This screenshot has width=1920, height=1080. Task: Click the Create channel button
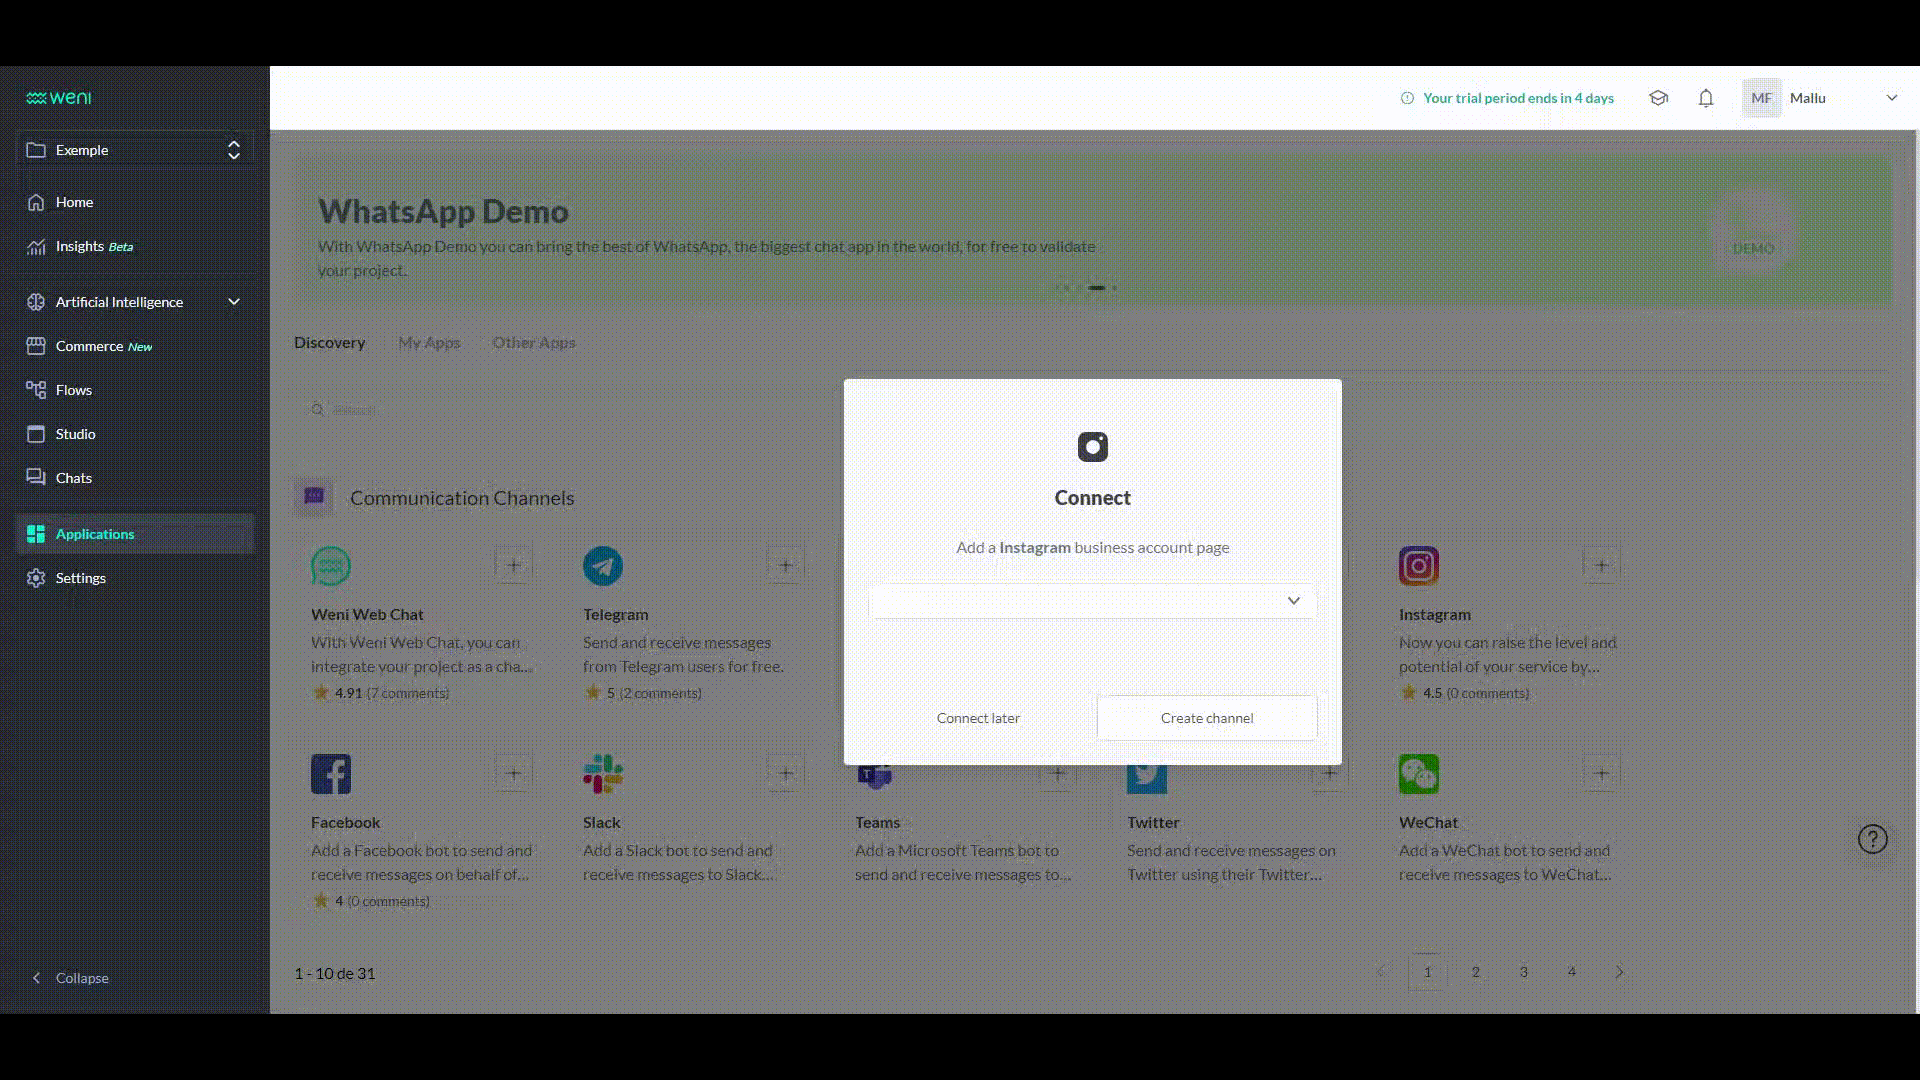[1206, 717]
